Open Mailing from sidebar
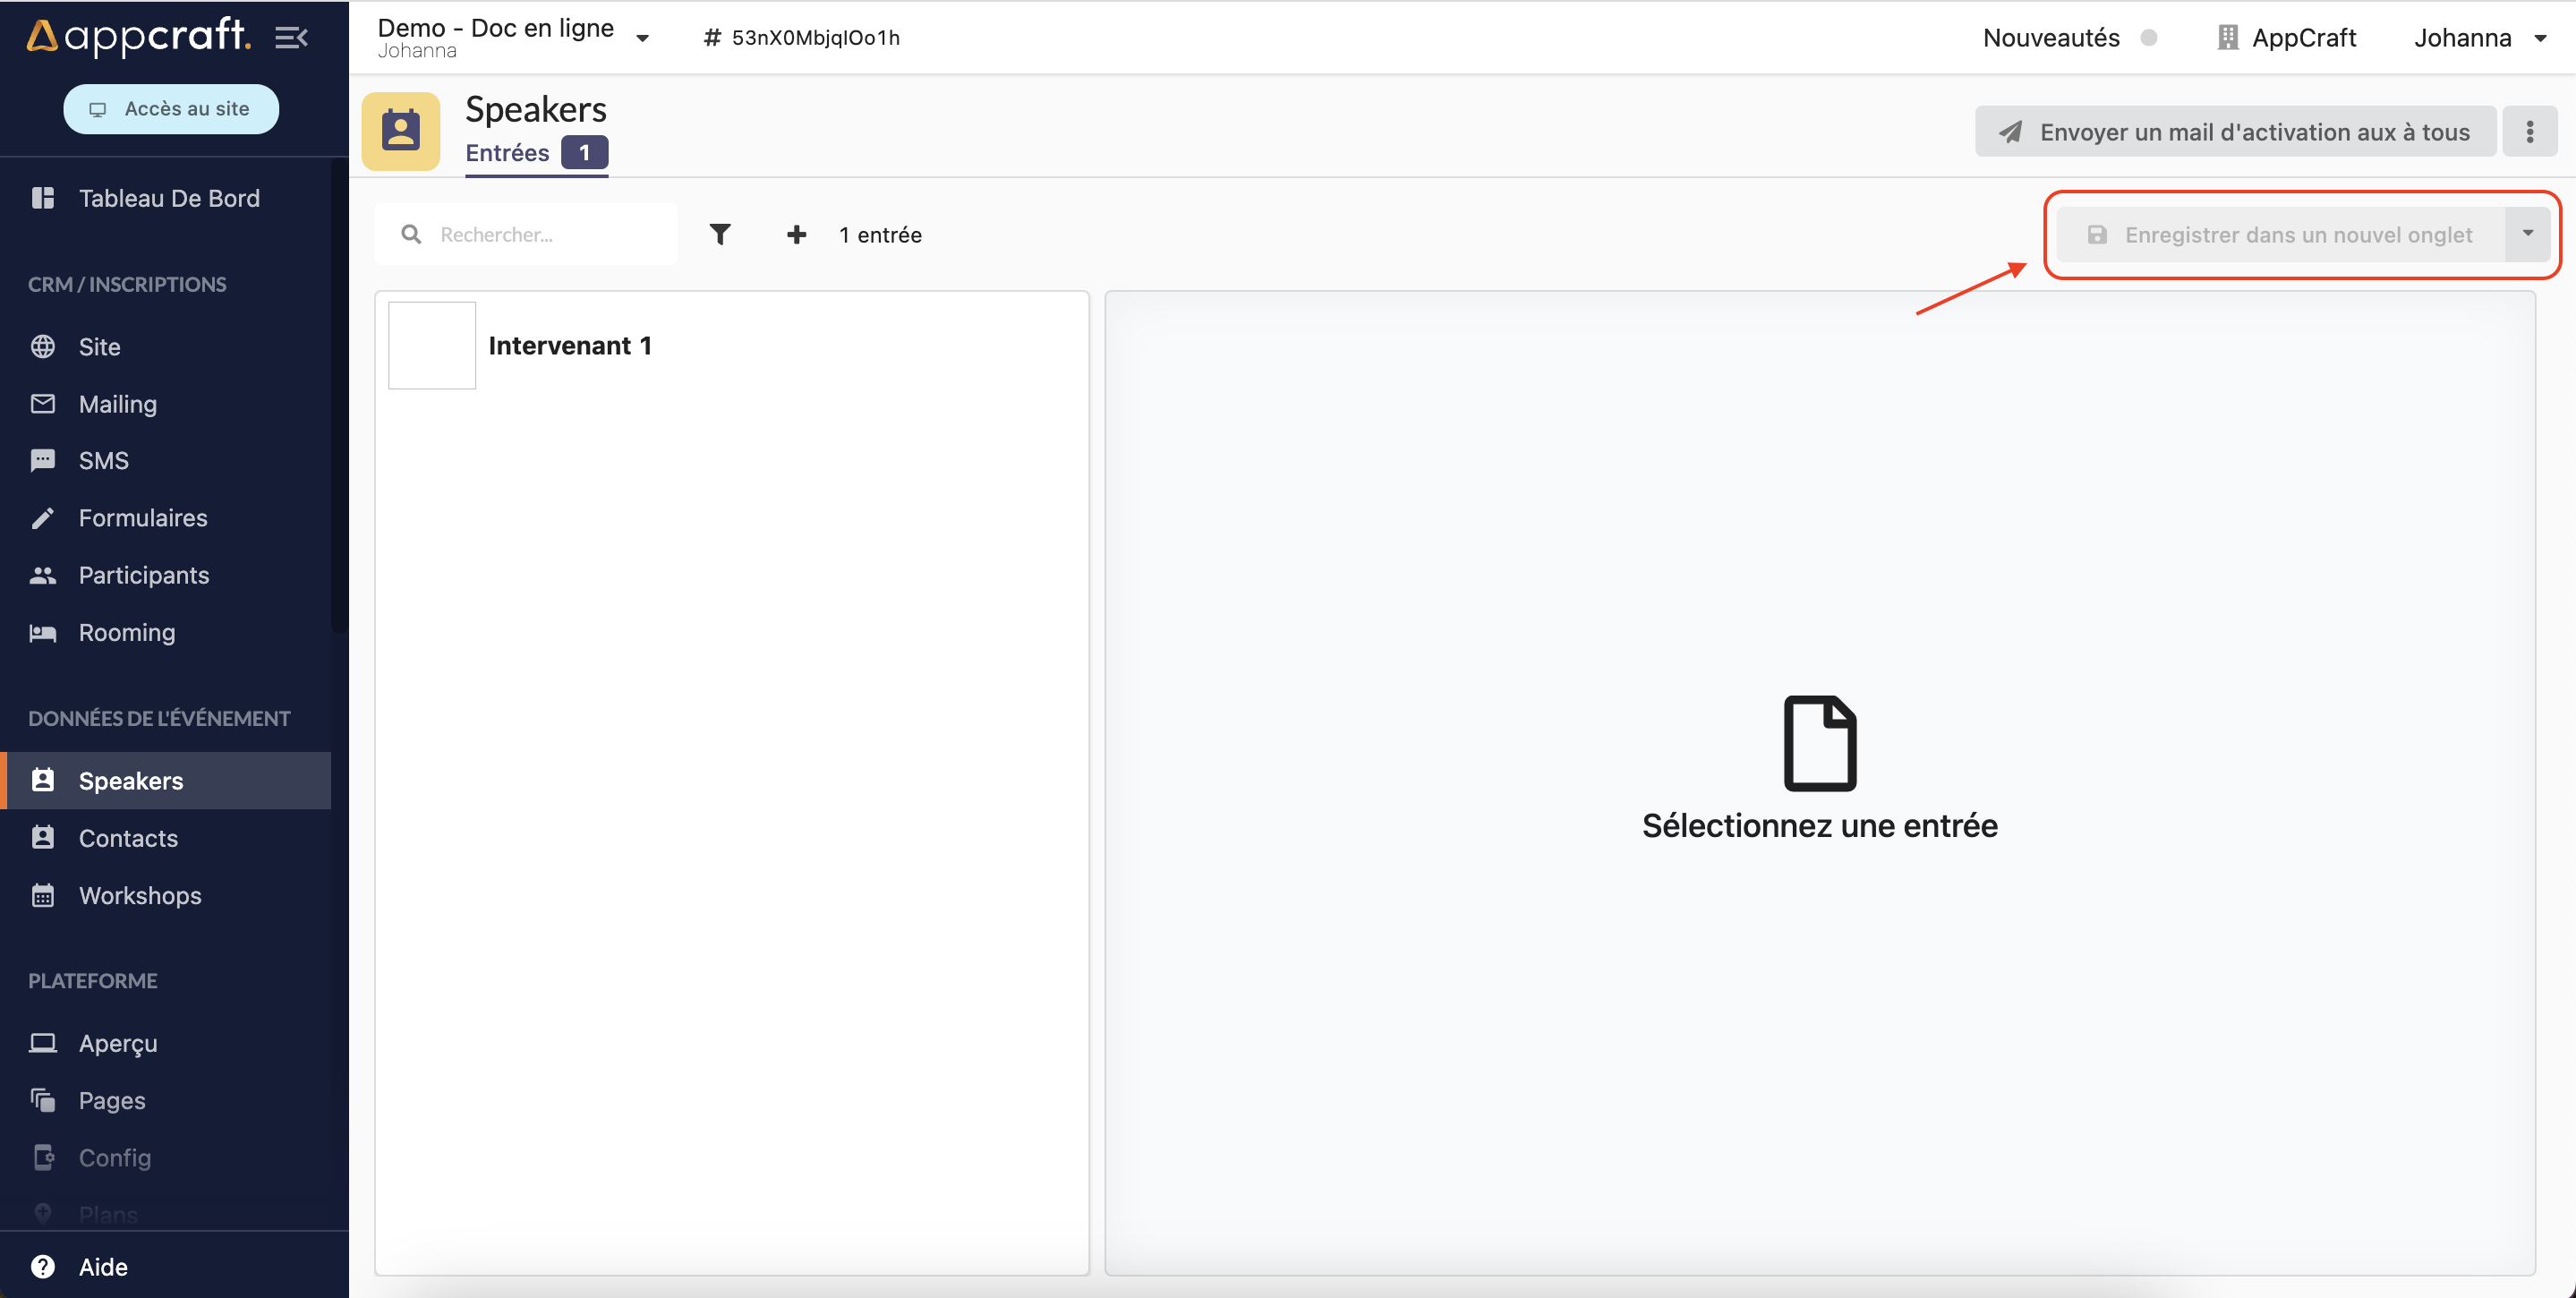The width and height of the screenshot is (2576, 1298). 117,404
